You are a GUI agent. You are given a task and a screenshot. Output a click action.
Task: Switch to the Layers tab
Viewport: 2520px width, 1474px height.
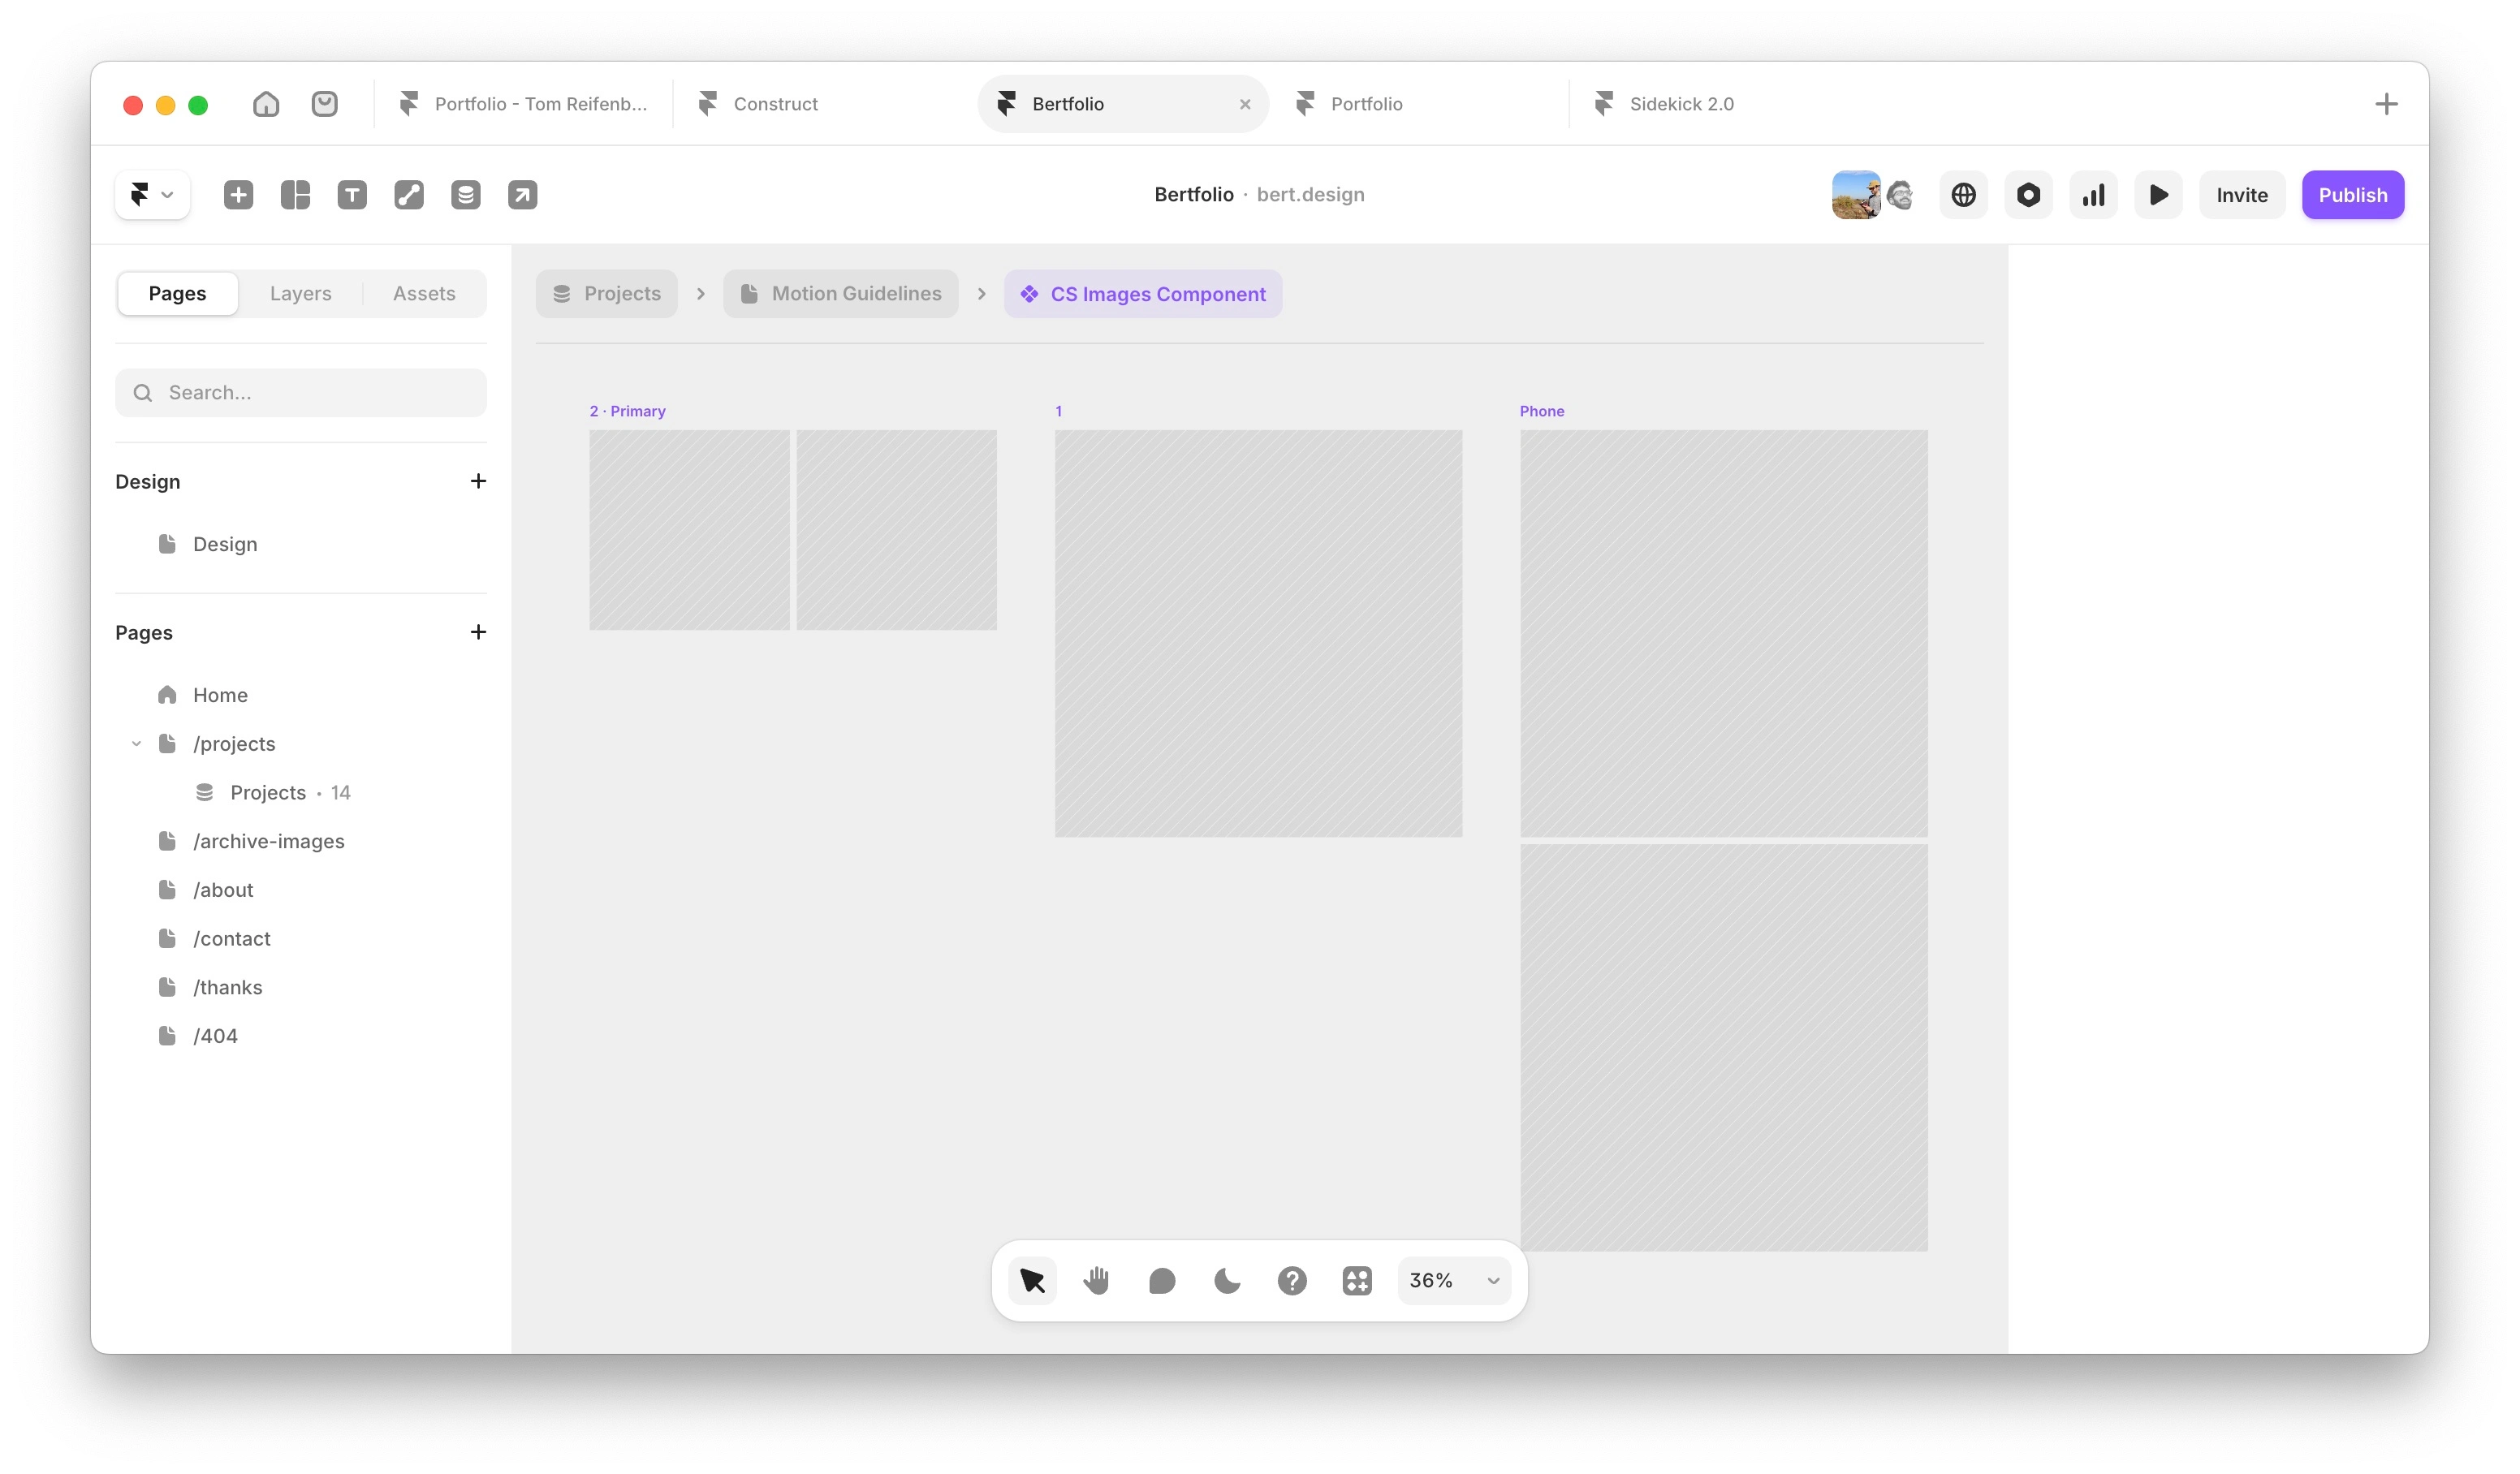[x=300, y=294]
